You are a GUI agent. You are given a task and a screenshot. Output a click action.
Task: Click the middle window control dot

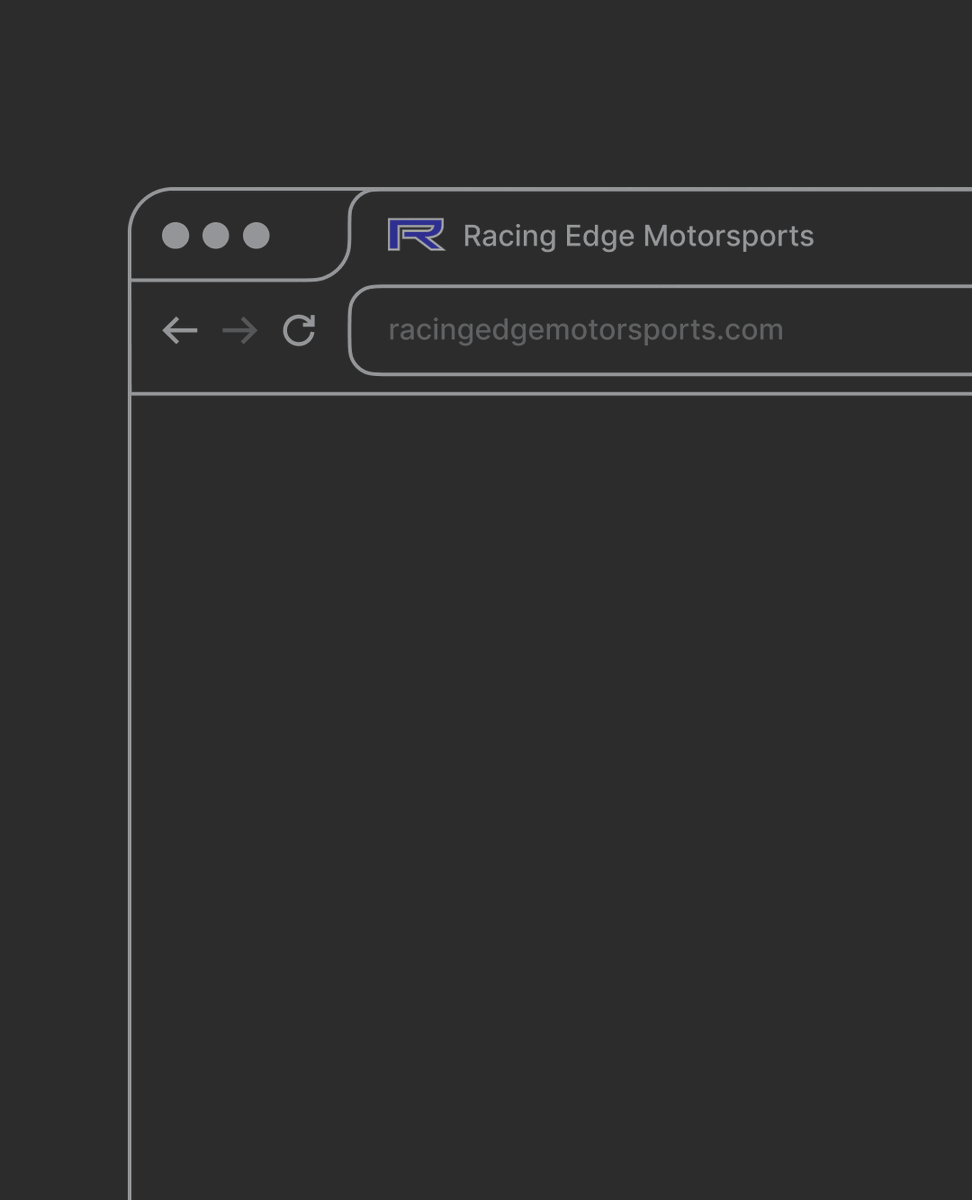pos(216,235)
